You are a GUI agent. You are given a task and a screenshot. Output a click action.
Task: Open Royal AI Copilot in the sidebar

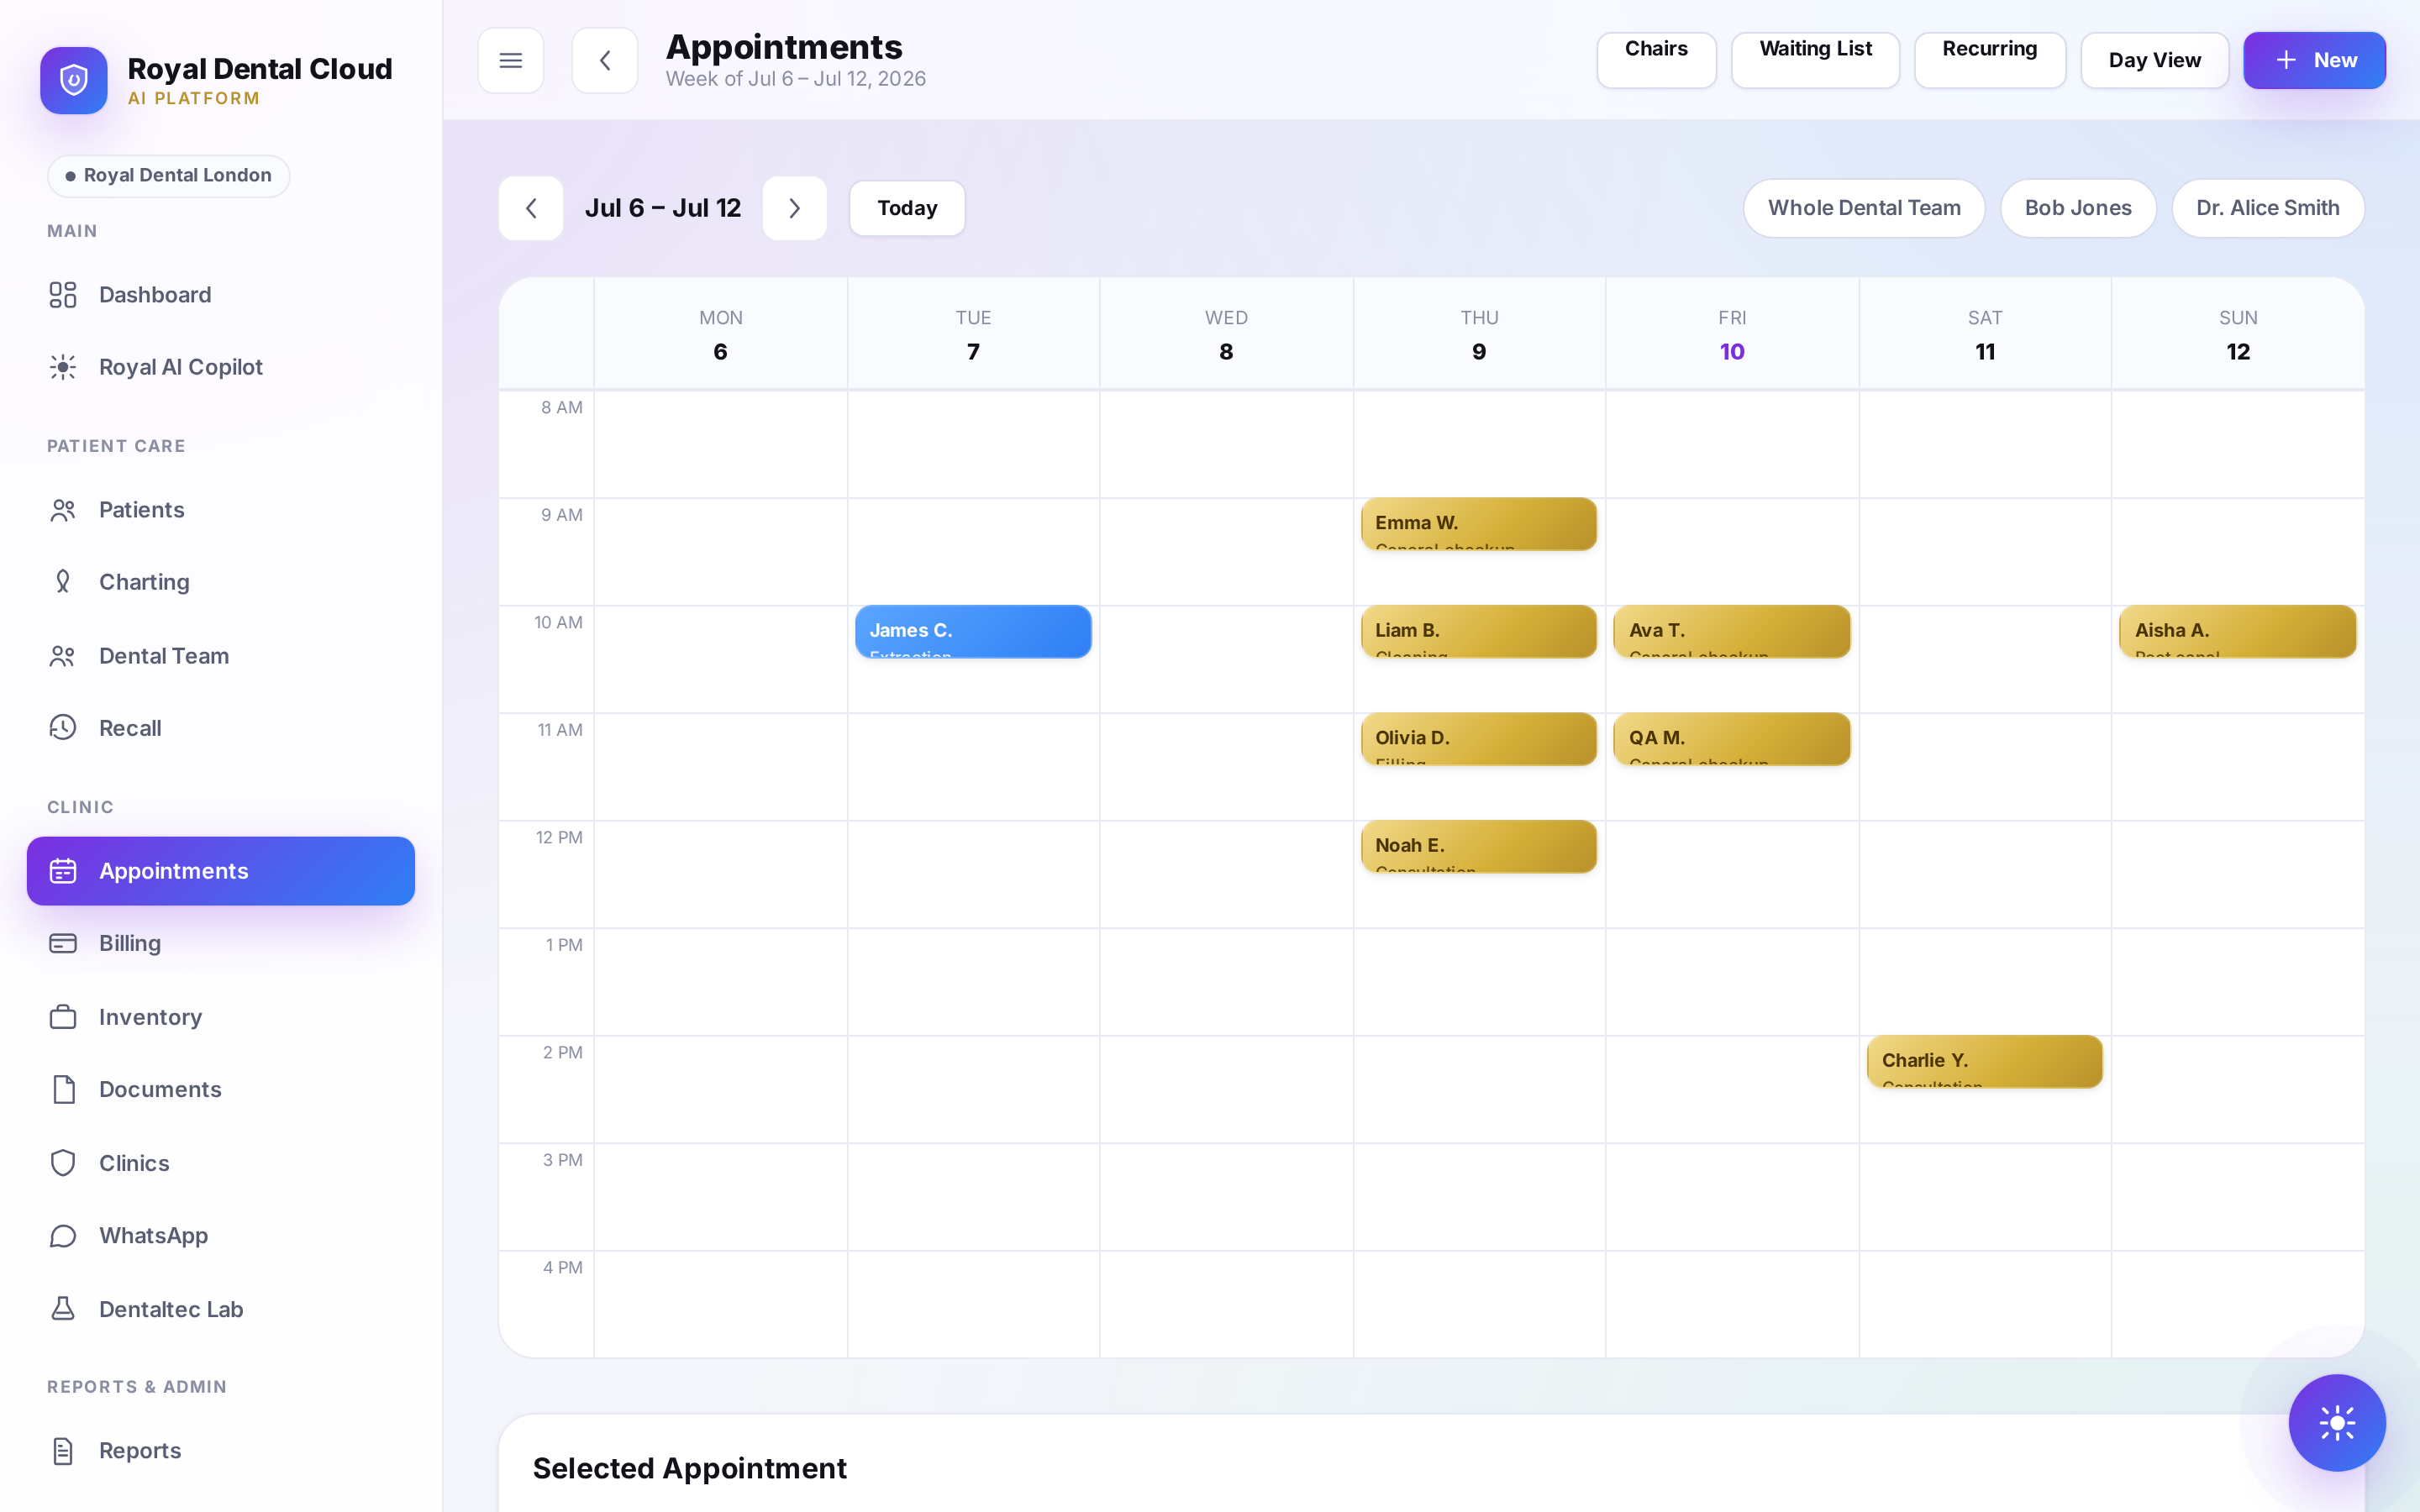coord(221,367)
